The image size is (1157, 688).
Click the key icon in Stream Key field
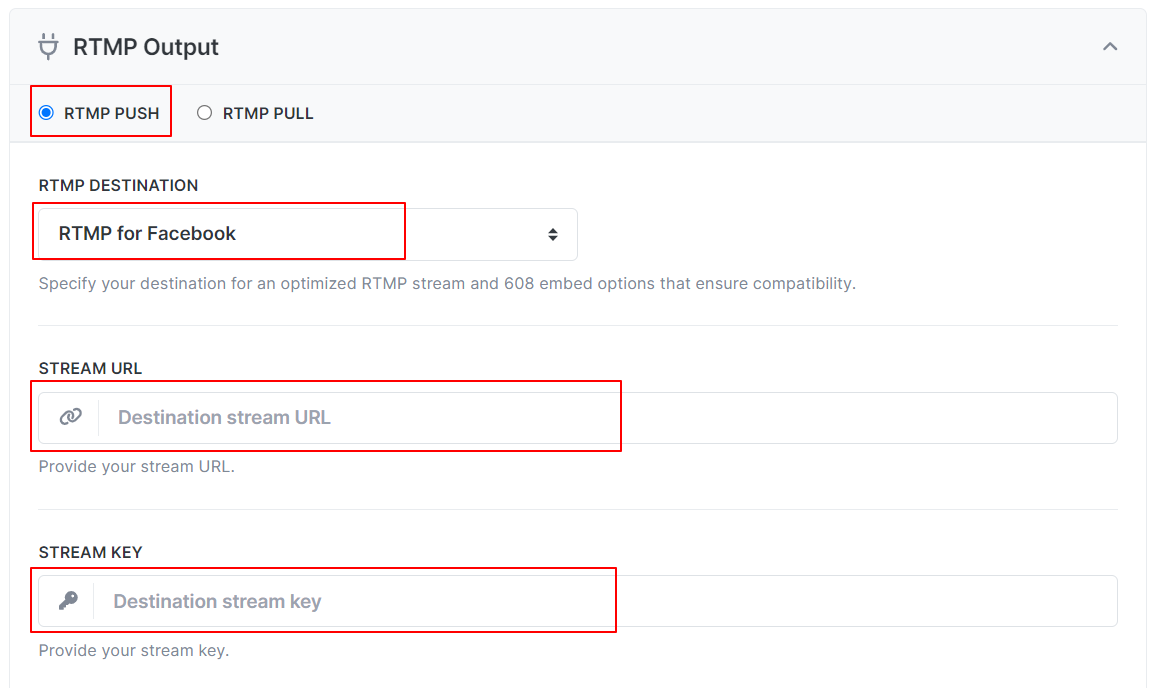click(69, 601)
